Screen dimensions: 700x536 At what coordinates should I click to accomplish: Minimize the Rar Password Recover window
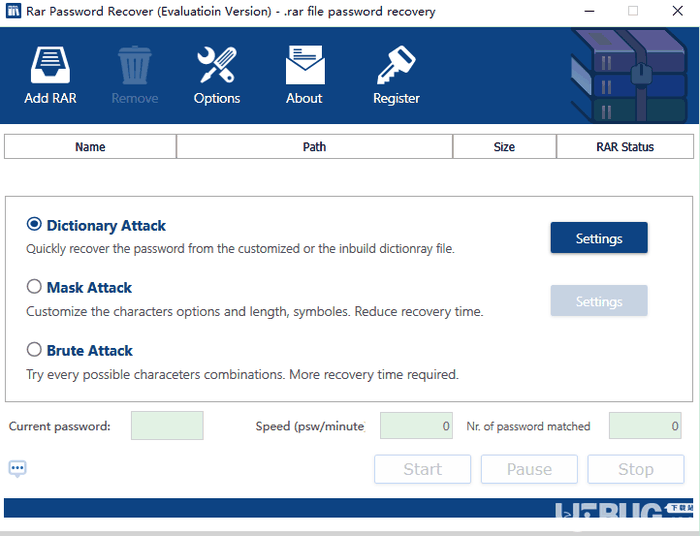(x=589, y=11)
